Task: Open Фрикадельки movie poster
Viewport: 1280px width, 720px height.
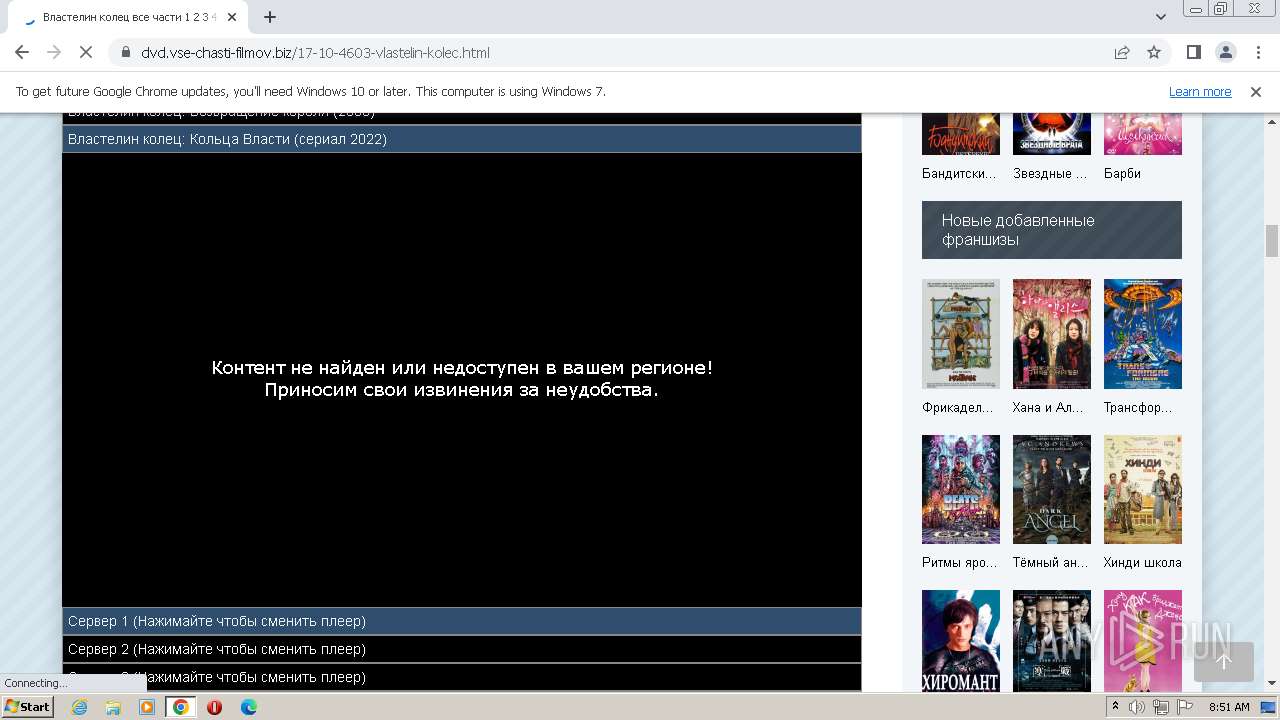Action: pyautogui.click(x=960, y=334)
